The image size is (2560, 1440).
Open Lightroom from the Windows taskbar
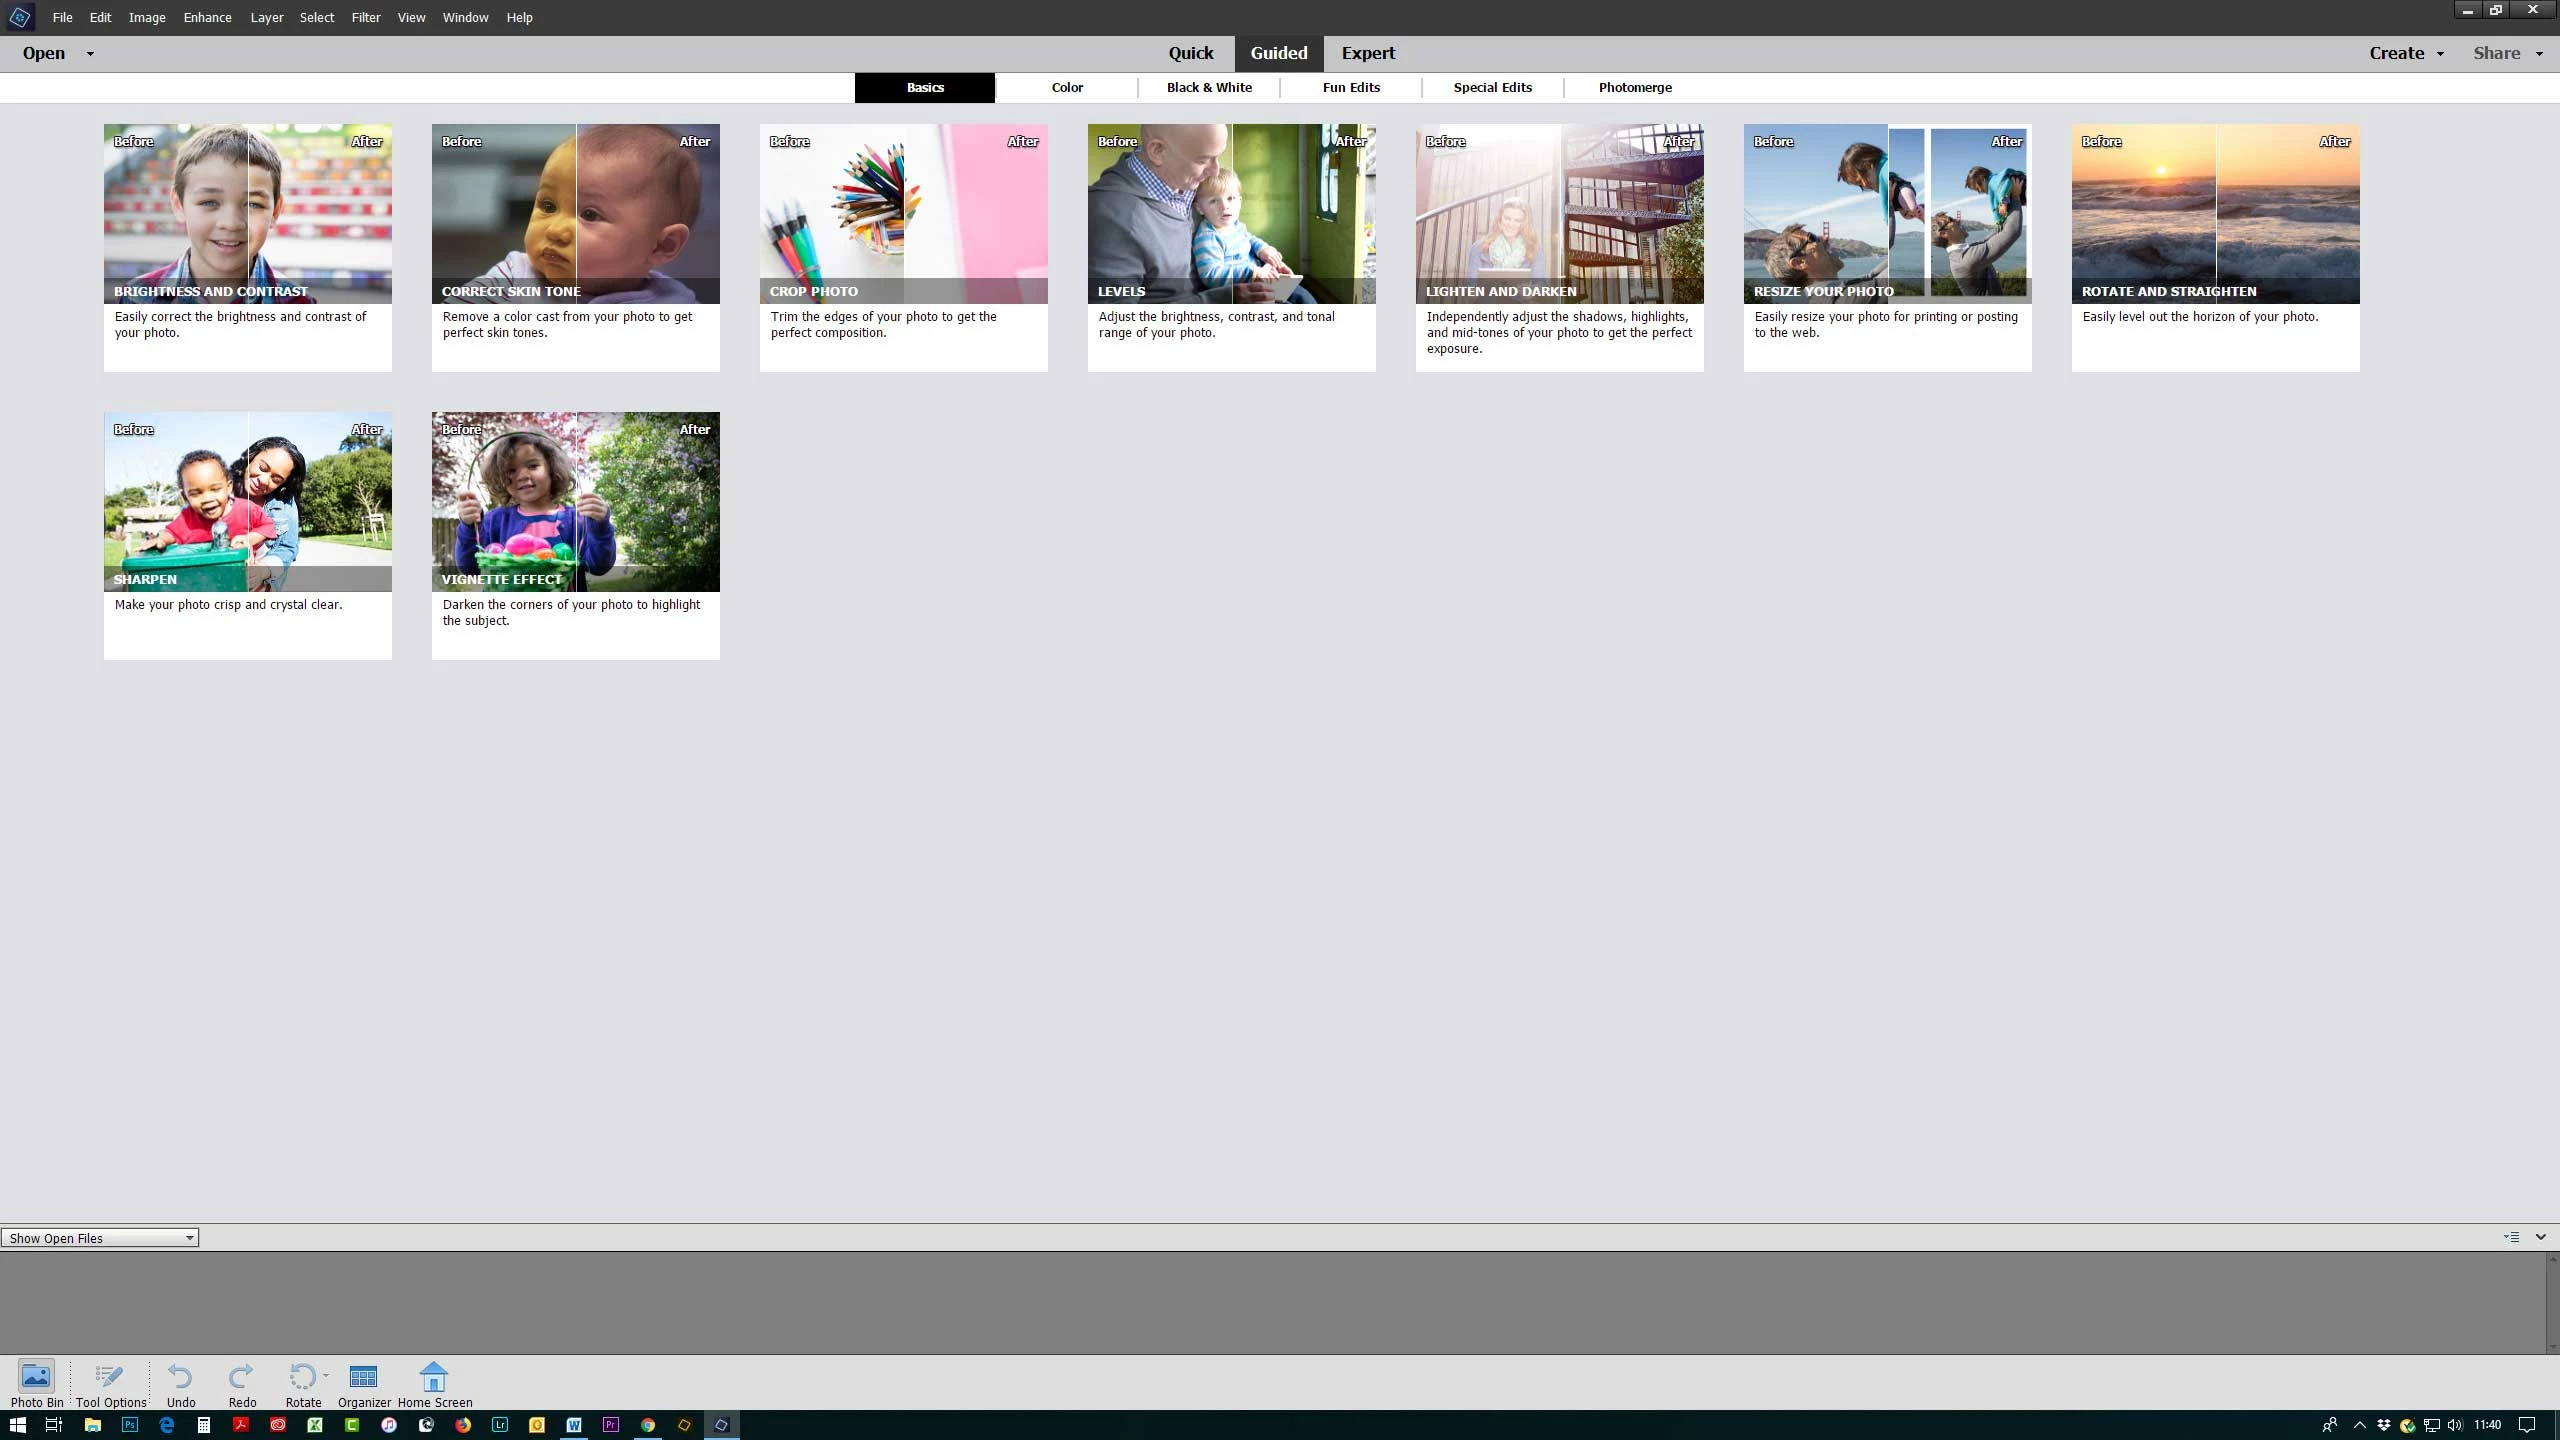point(500,1425)
